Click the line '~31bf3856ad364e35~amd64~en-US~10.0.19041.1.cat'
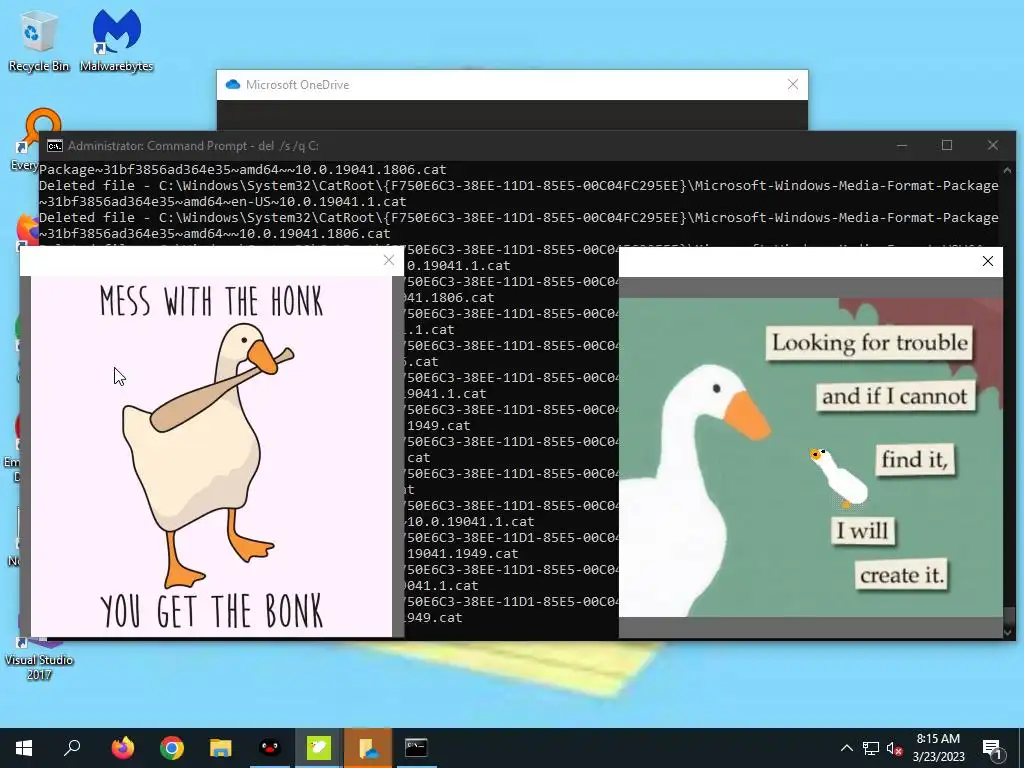Viewport: 1024px width, 768px height. coord(223,201)
